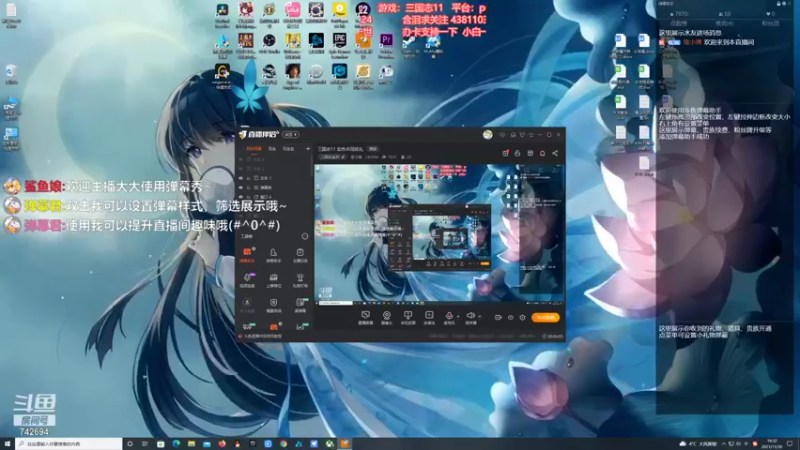Open the mode dropdown beside the app logo
This screenshot has height=450, width=800.
tap(290, 135)
